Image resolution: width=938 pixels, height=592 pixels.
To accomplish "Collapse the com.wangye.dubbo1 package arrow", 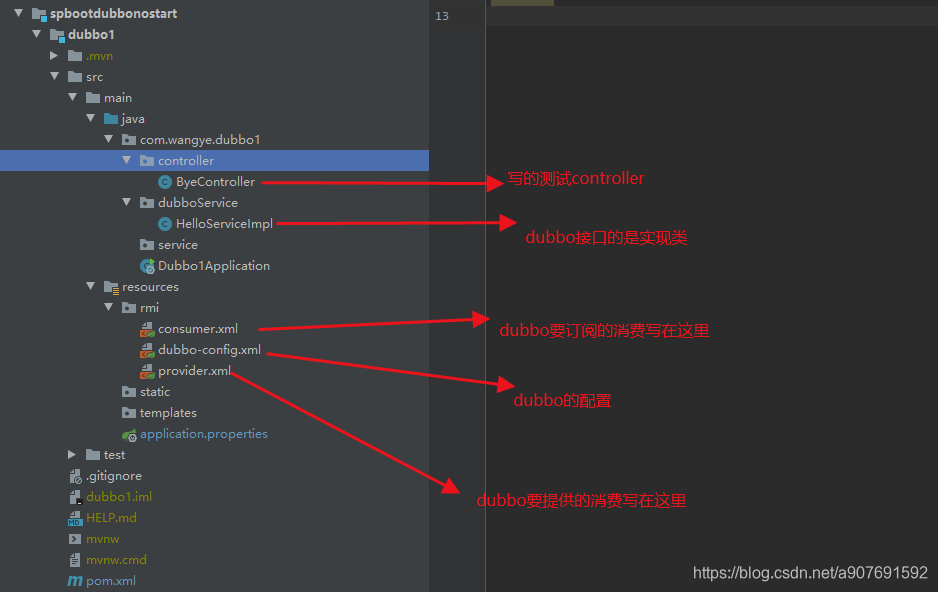I will click(108, 139).
